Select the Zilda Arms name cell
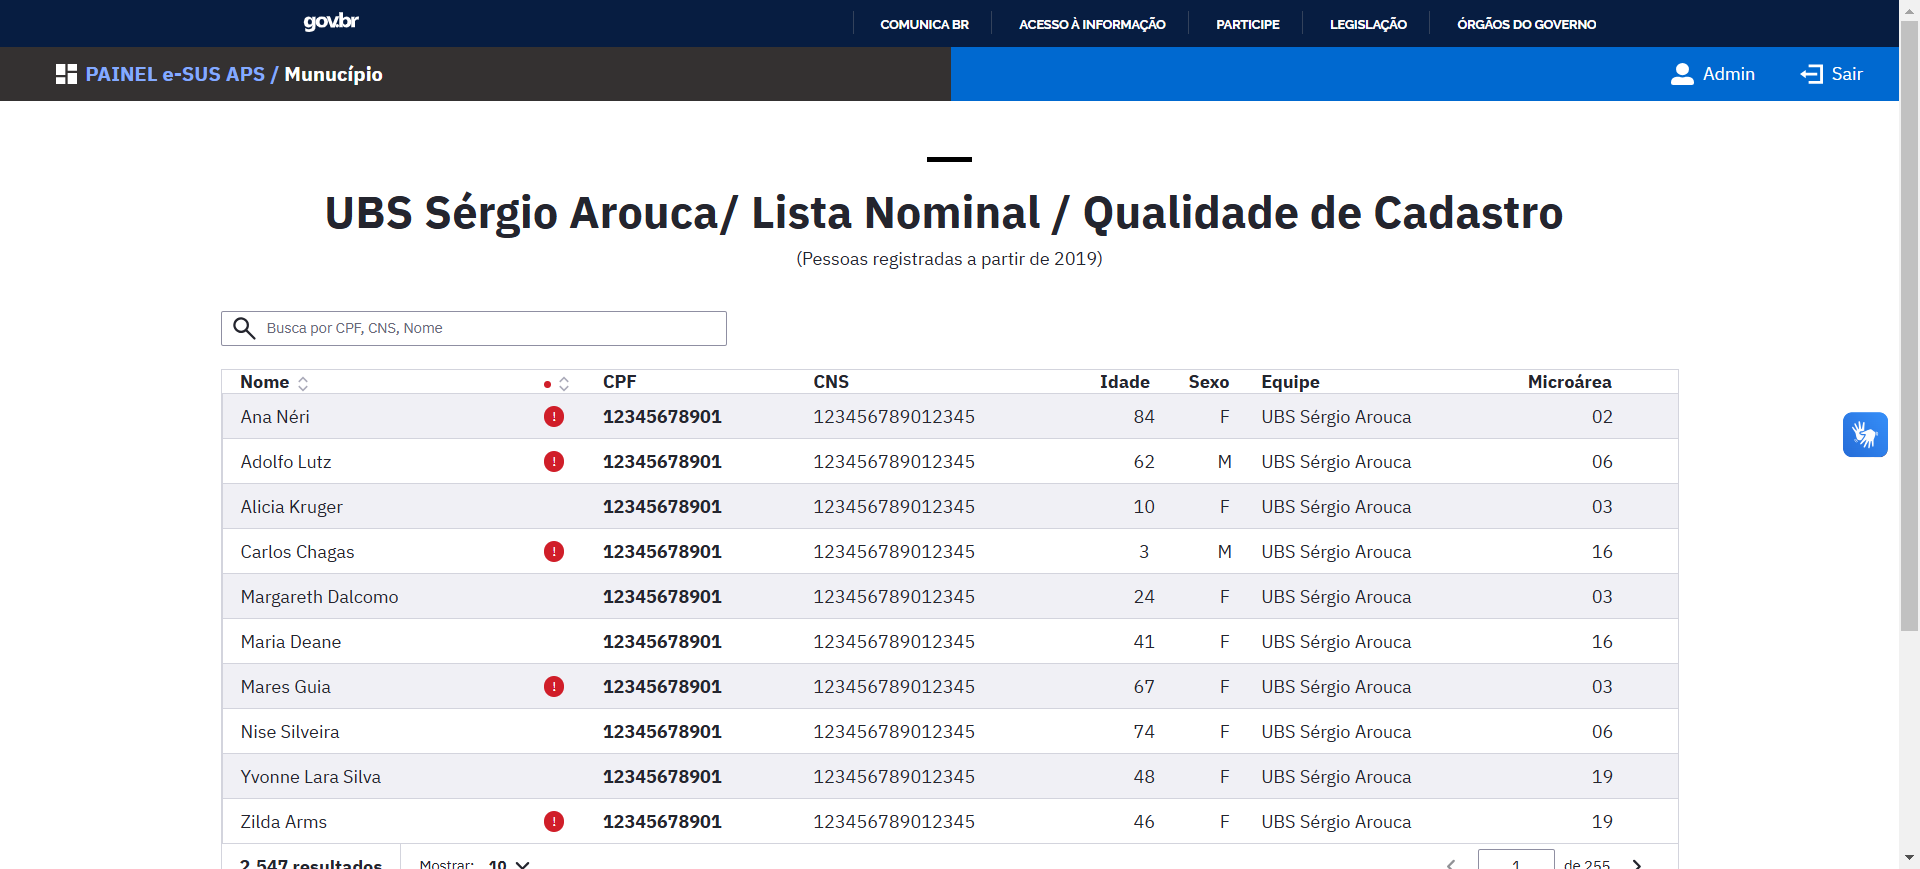Screen dimensions: 1920x869 coord(284,822)
